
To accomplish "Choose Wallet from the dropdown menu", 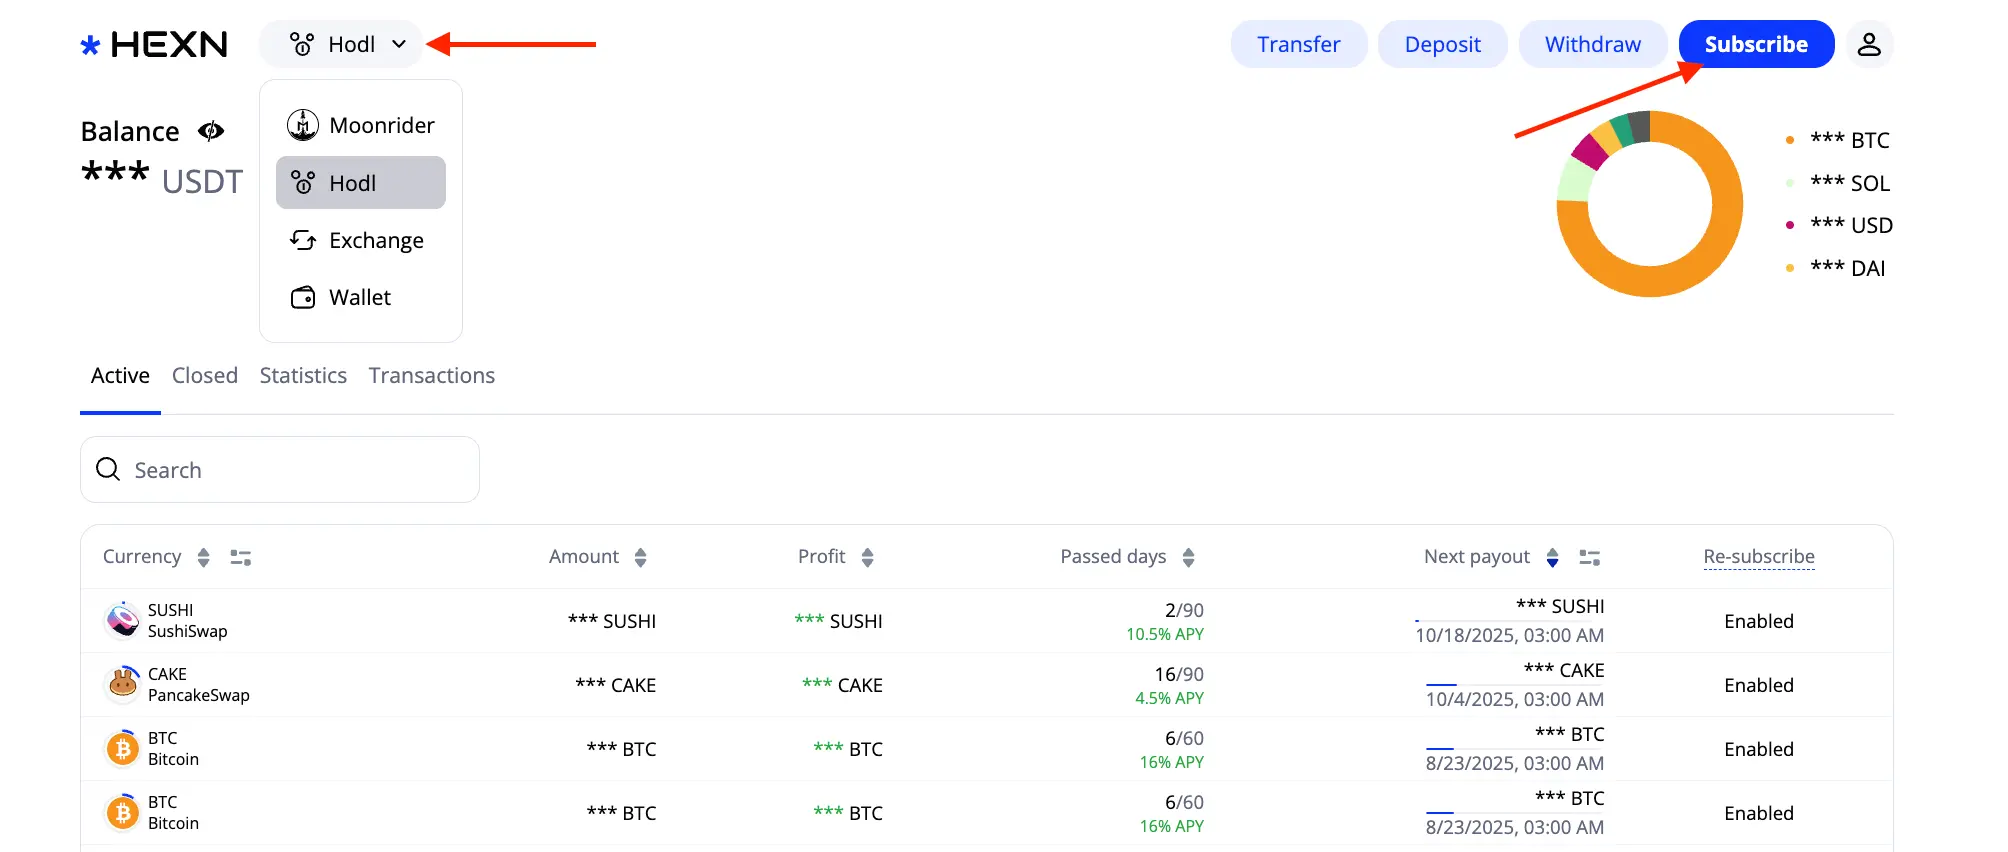I will (361, 297).
